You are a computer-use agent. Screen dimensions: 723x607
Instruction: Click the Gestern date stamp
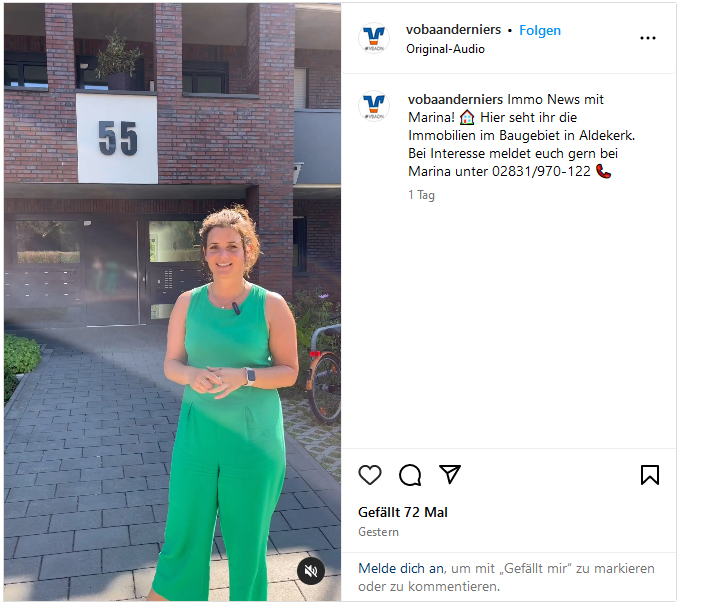378,532
